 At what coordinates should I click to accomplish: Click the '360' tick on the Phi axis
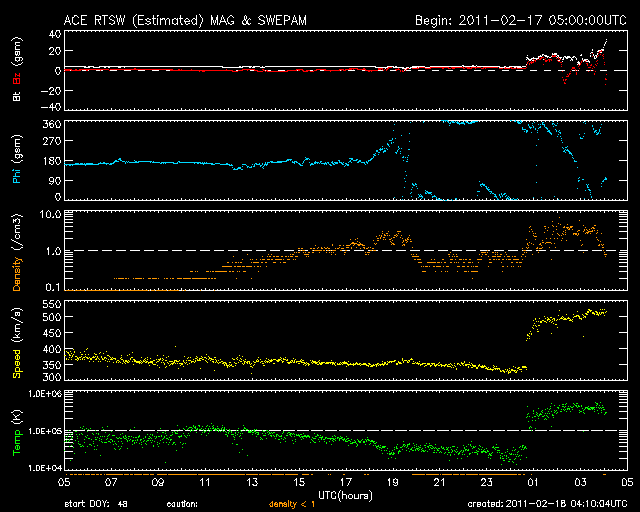[x=52, y=124]
